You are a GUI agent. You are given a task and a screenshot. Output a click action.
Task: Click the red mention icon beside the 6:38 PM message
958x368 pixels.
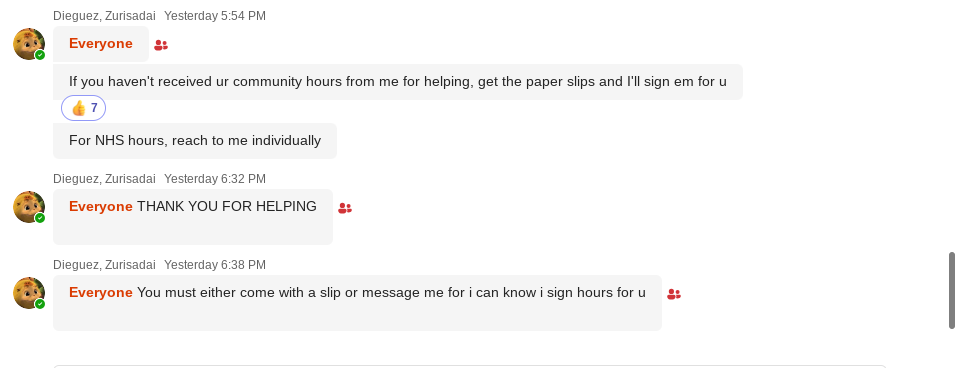tap(674, 294)
